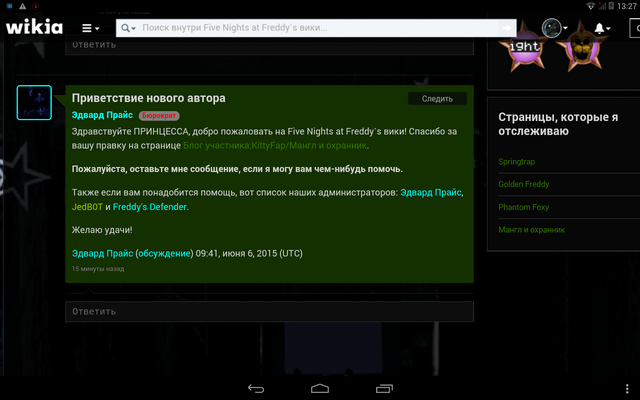Tap the warning triangle status icon

[22, 6]
